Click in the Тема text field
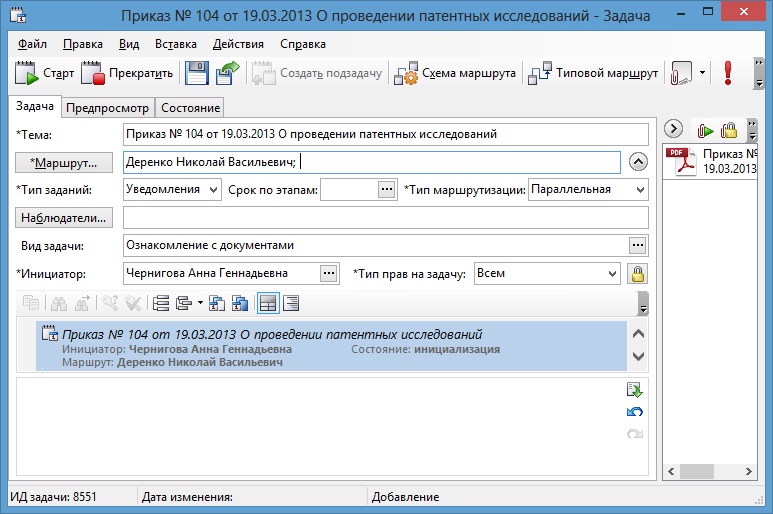773x514 pixels. click(x=385, y=134)
